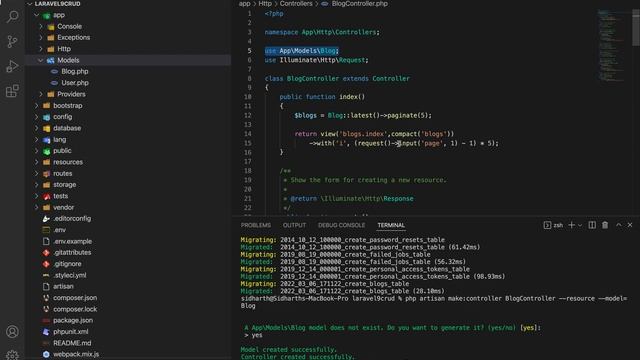Maximize the terminal panel size

pyautogui.click(x=619, y=225)
